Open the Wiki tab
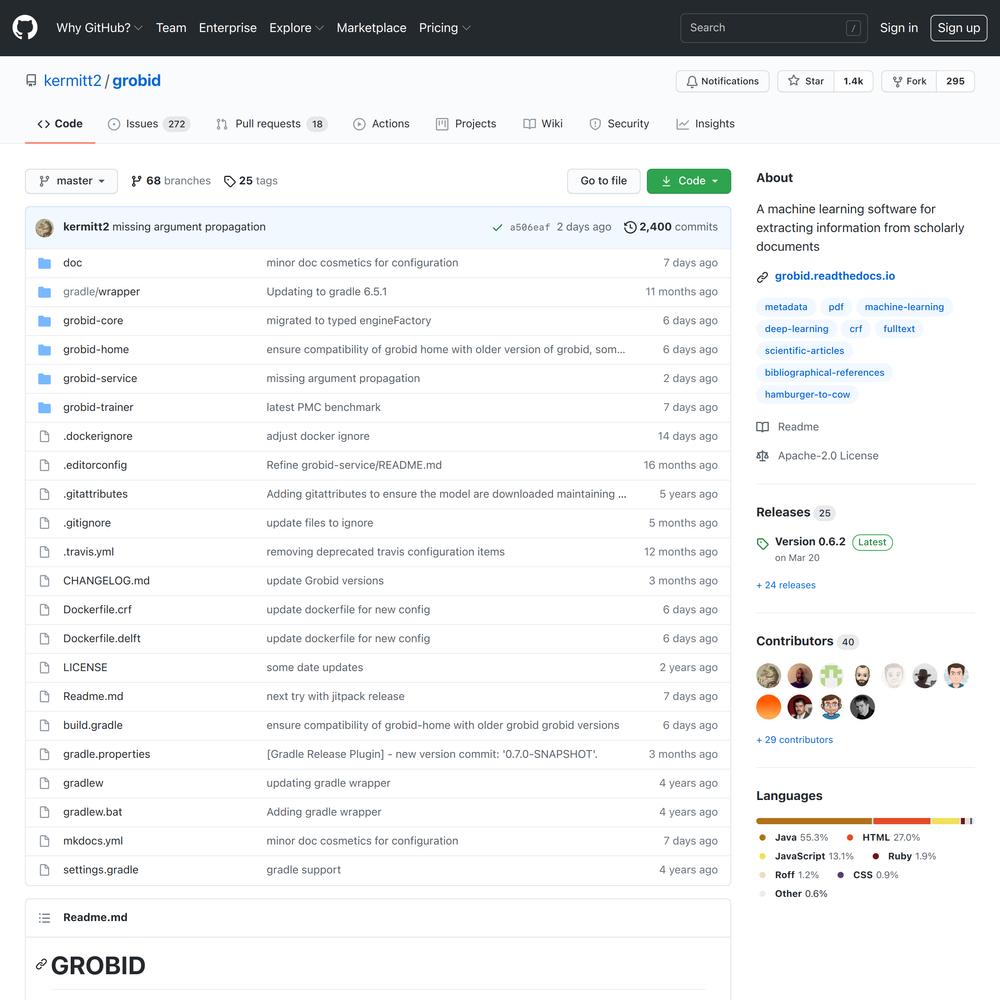This screenshot has height=1000, width=1000. point(543,124)
